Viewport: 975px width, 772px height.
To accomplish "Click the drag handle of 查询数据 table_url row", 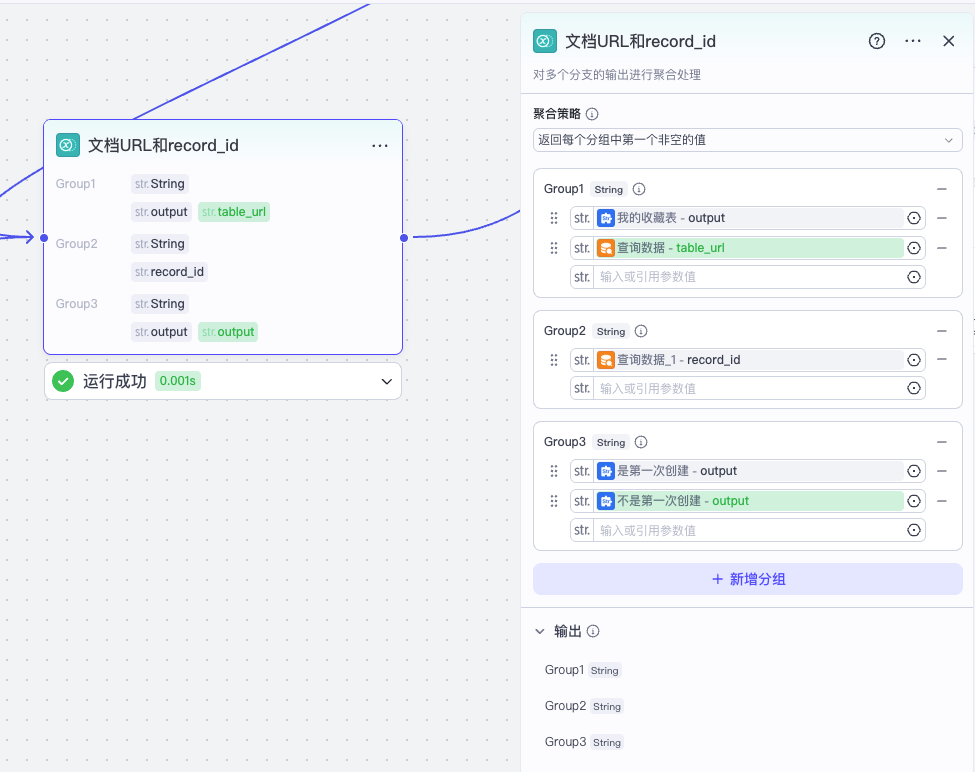I will tap(553, 248).
